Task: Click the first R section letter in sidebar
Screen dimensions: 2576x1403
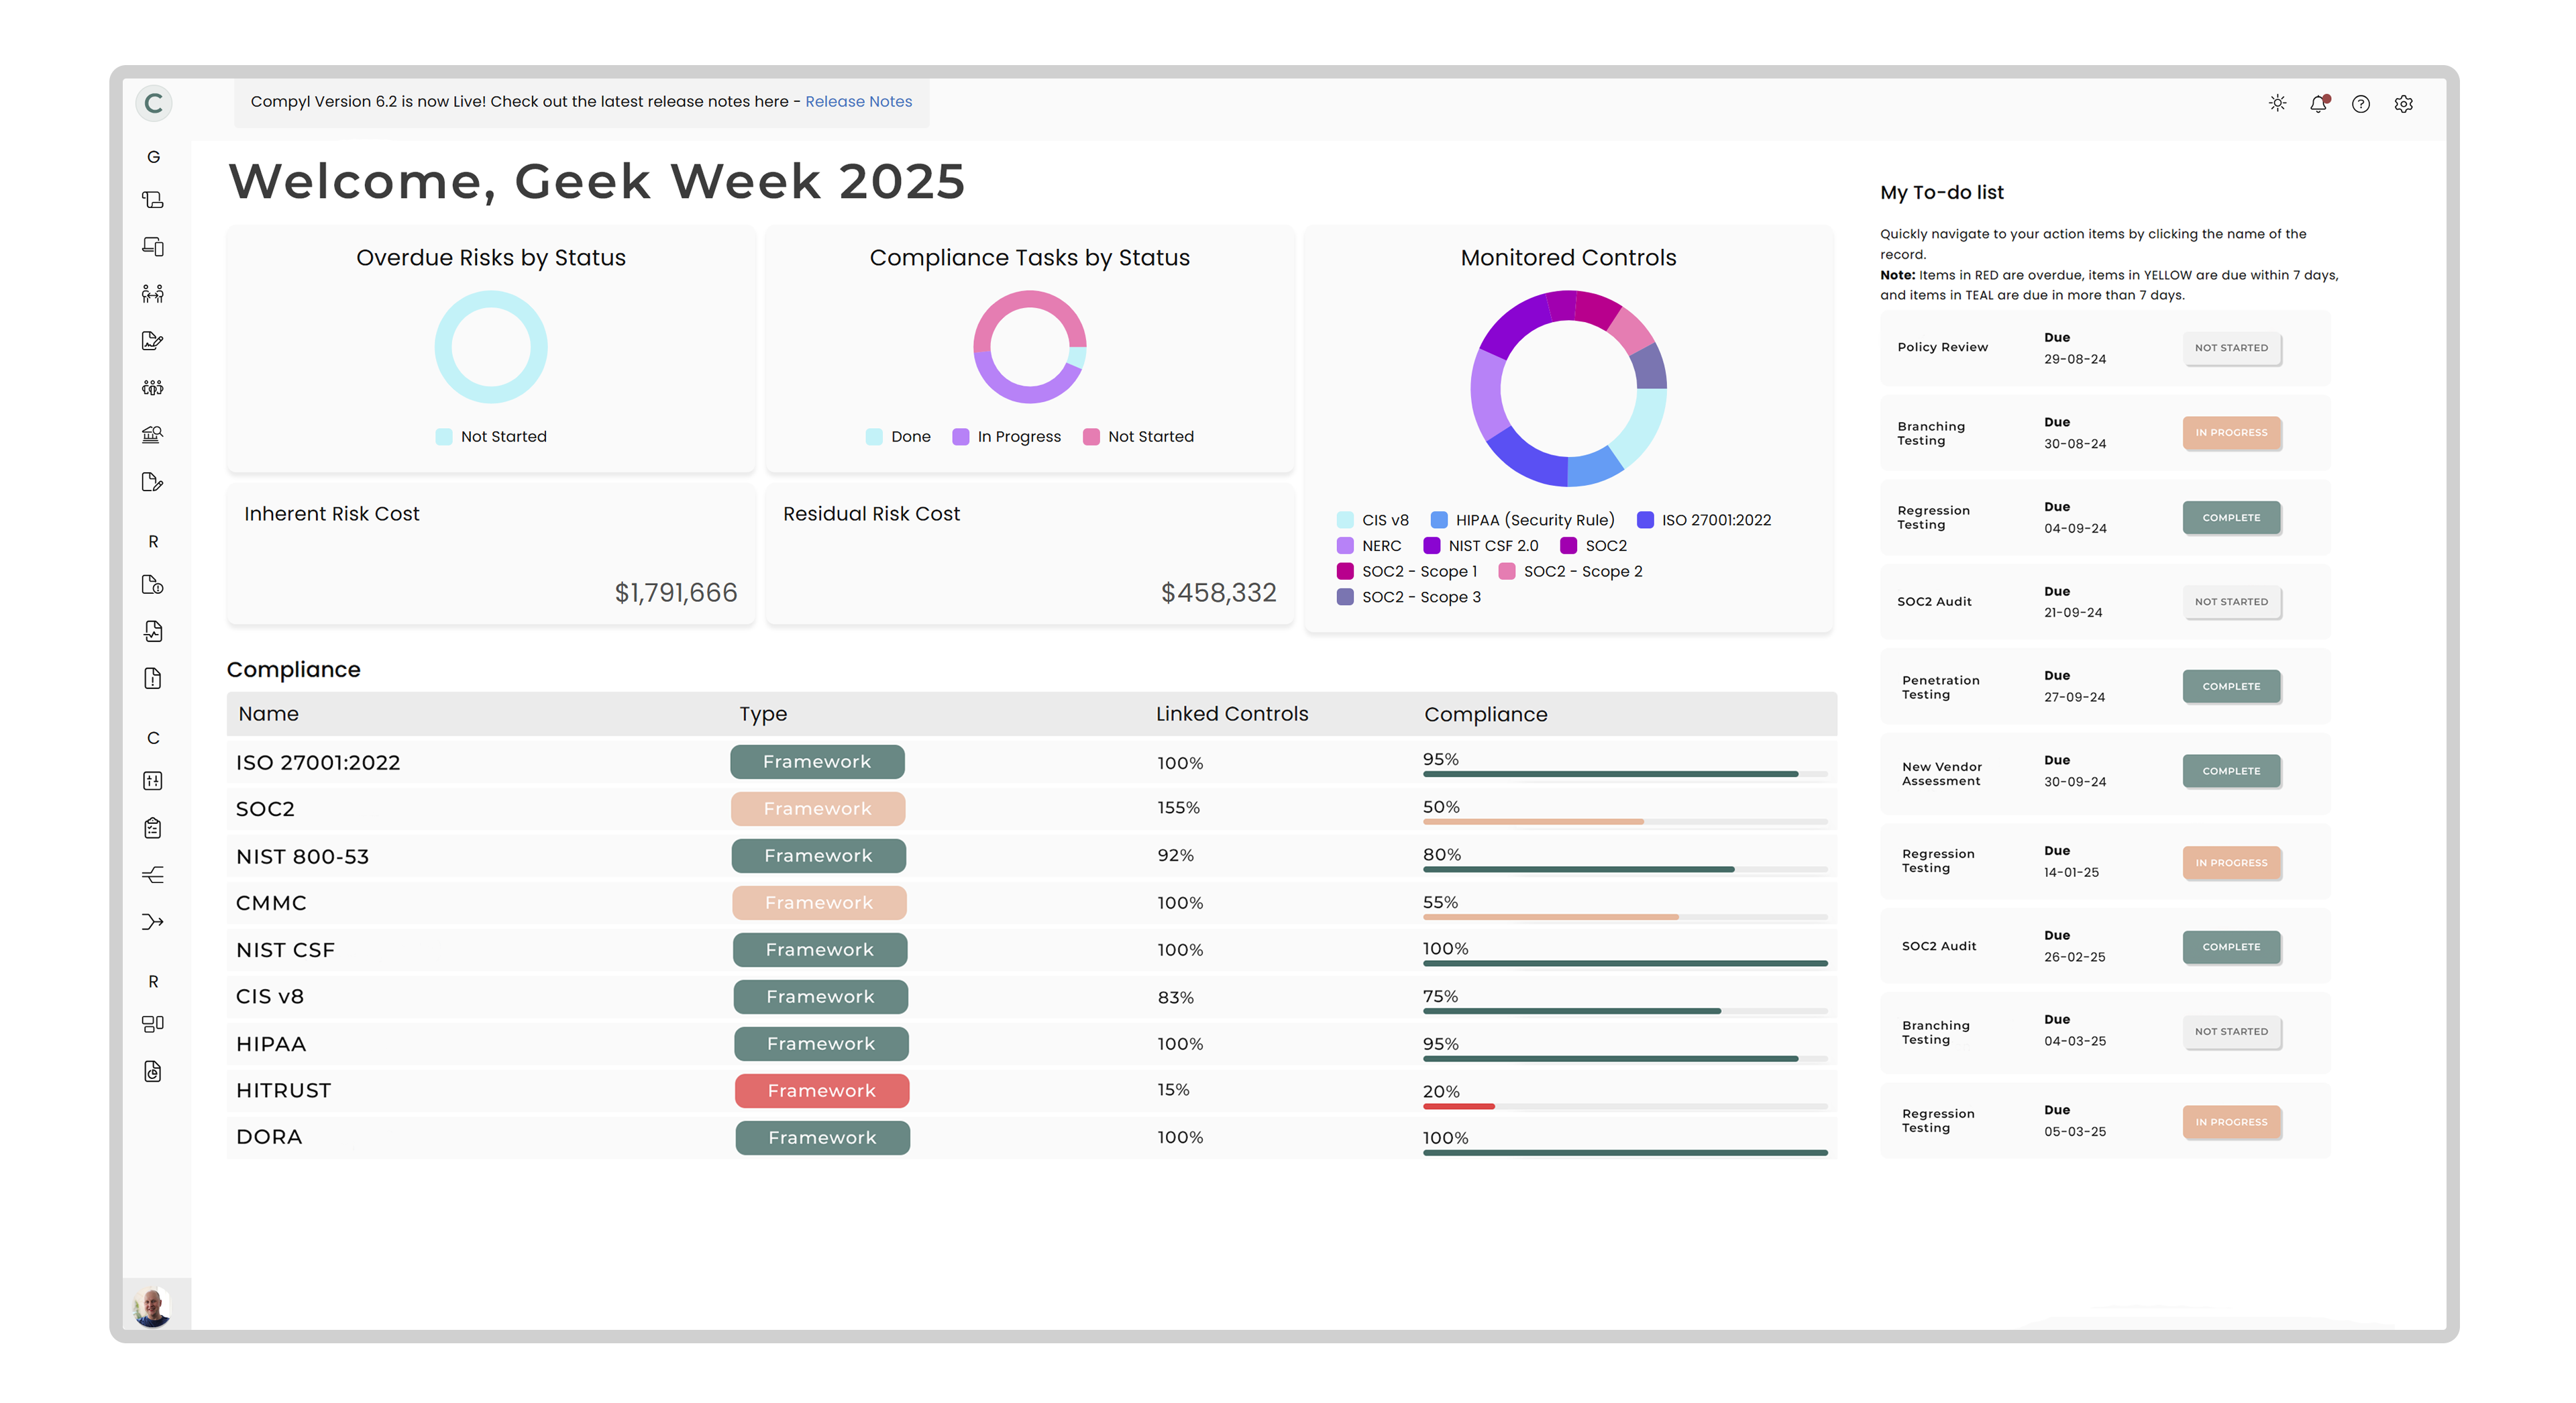Action: (x=153, y=541)
